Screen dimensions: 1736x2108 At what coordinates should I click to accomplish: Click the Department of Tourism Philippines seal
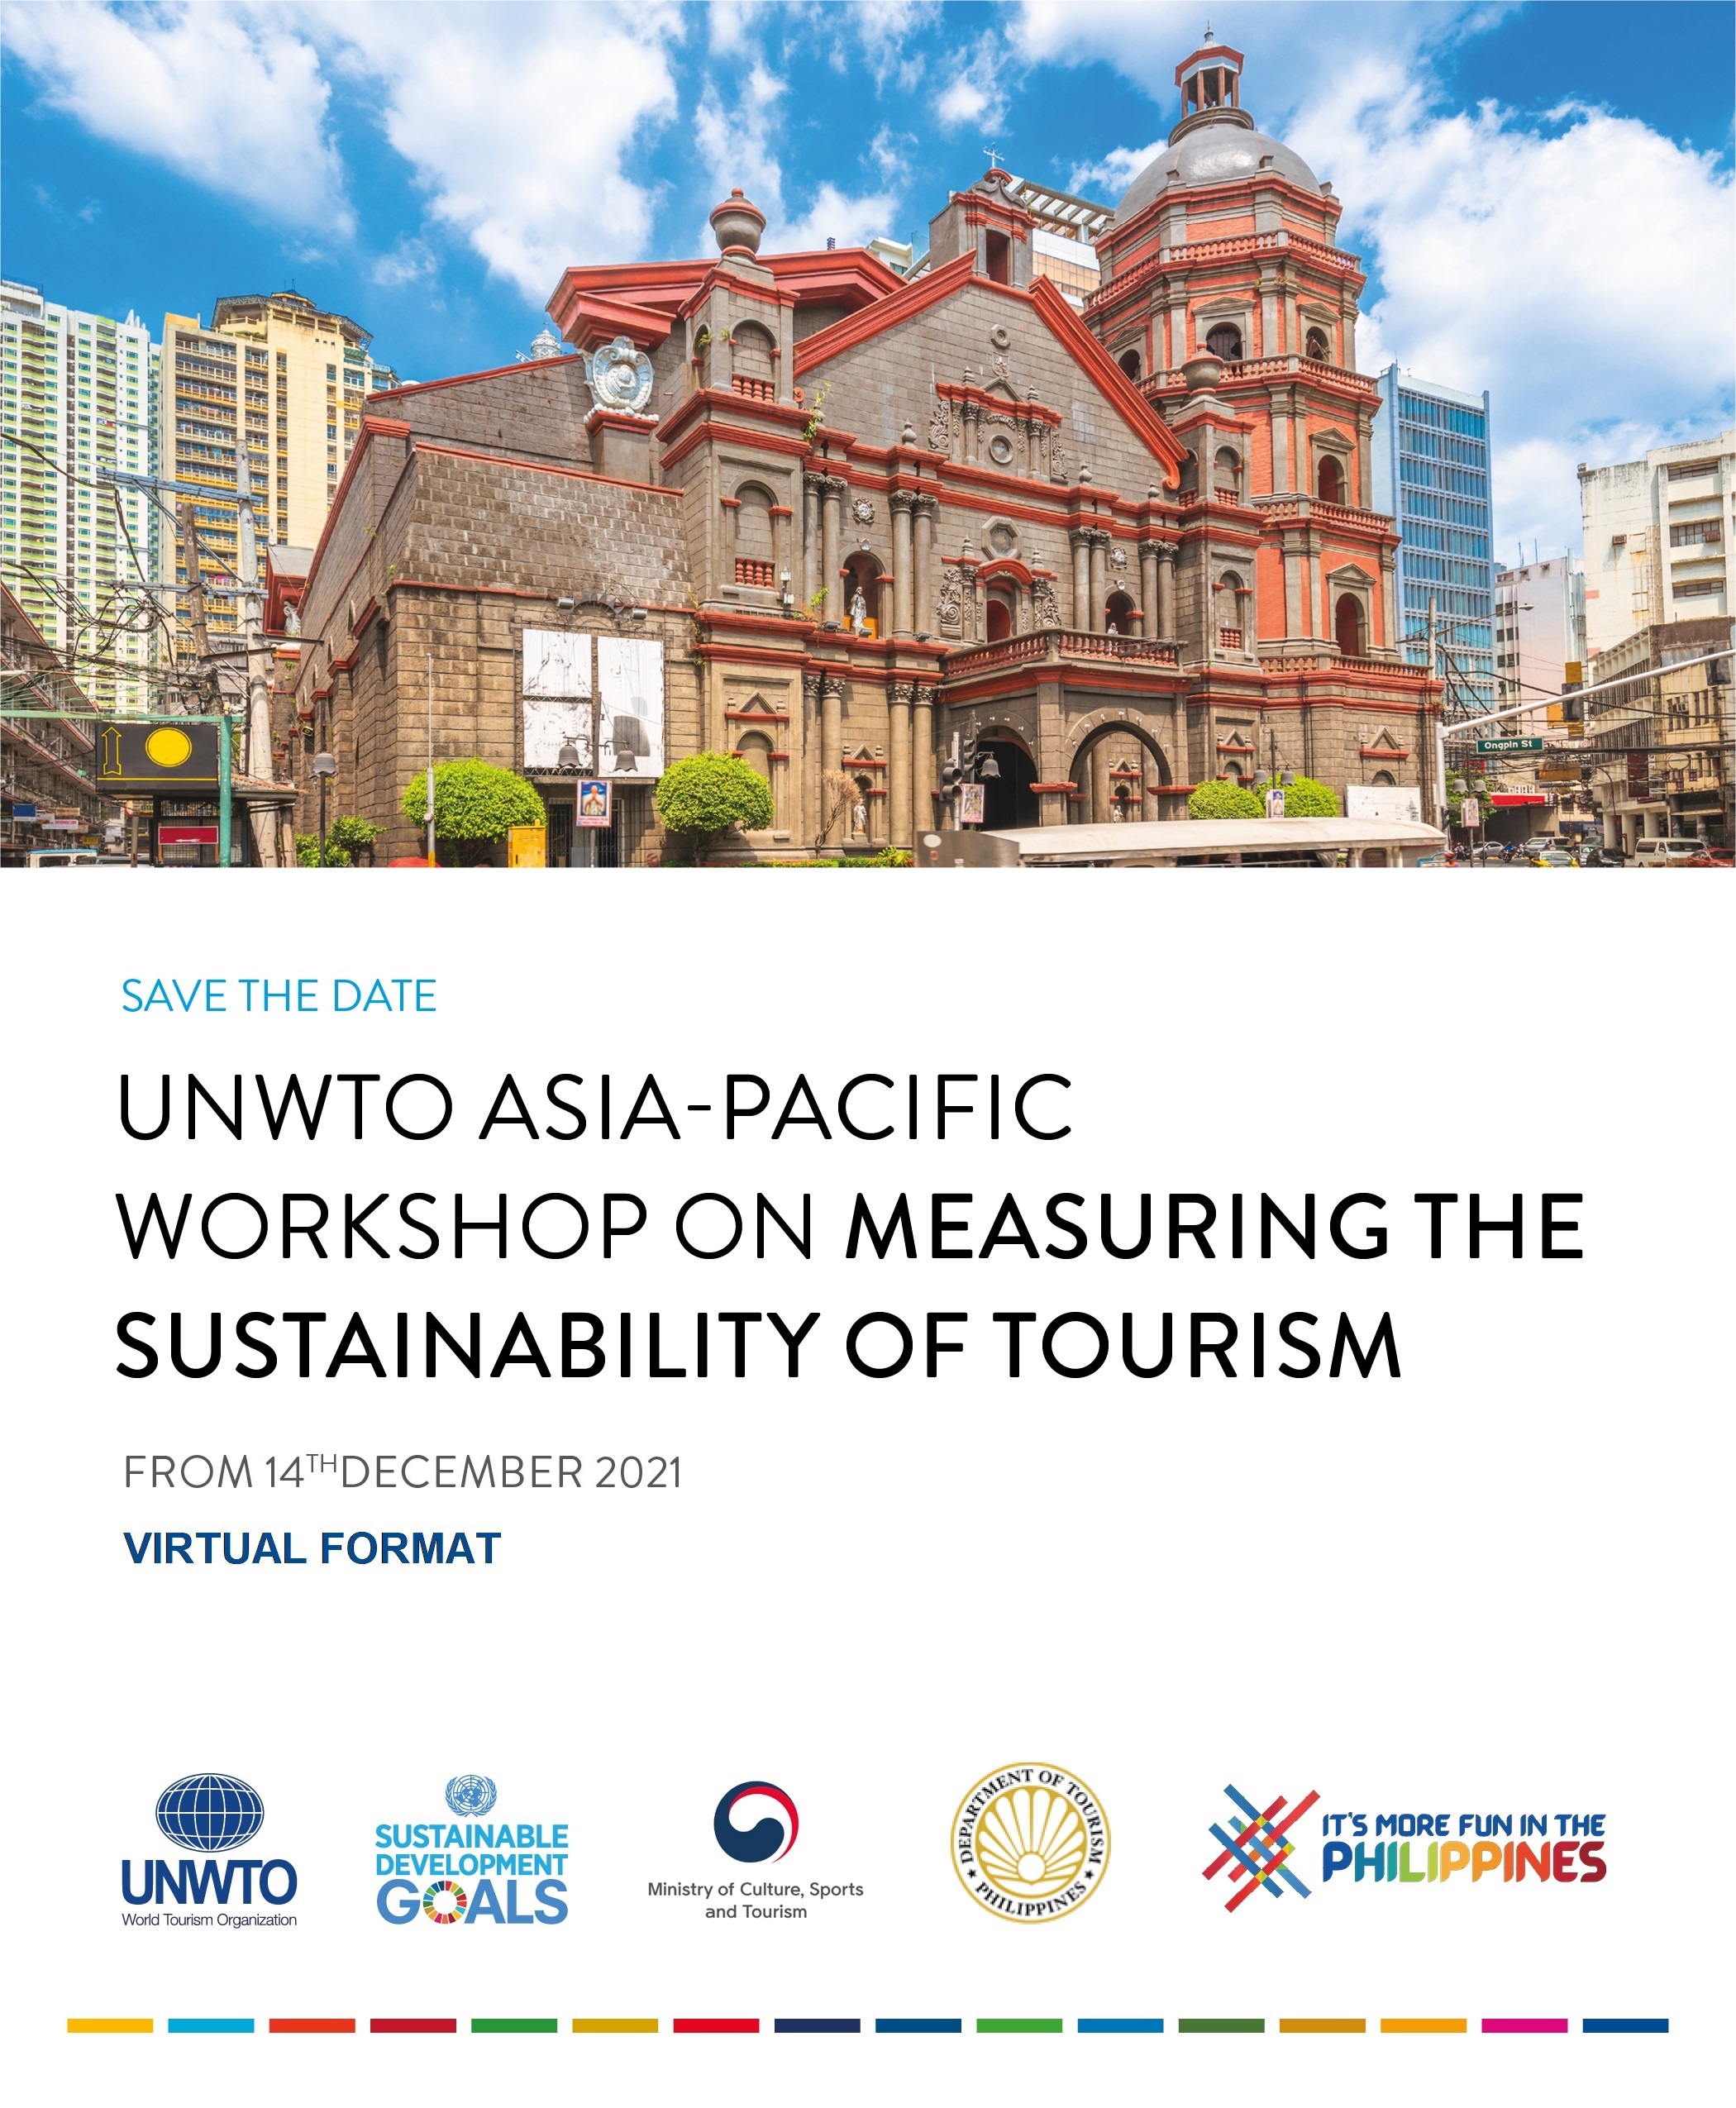click(1029, 1842)
